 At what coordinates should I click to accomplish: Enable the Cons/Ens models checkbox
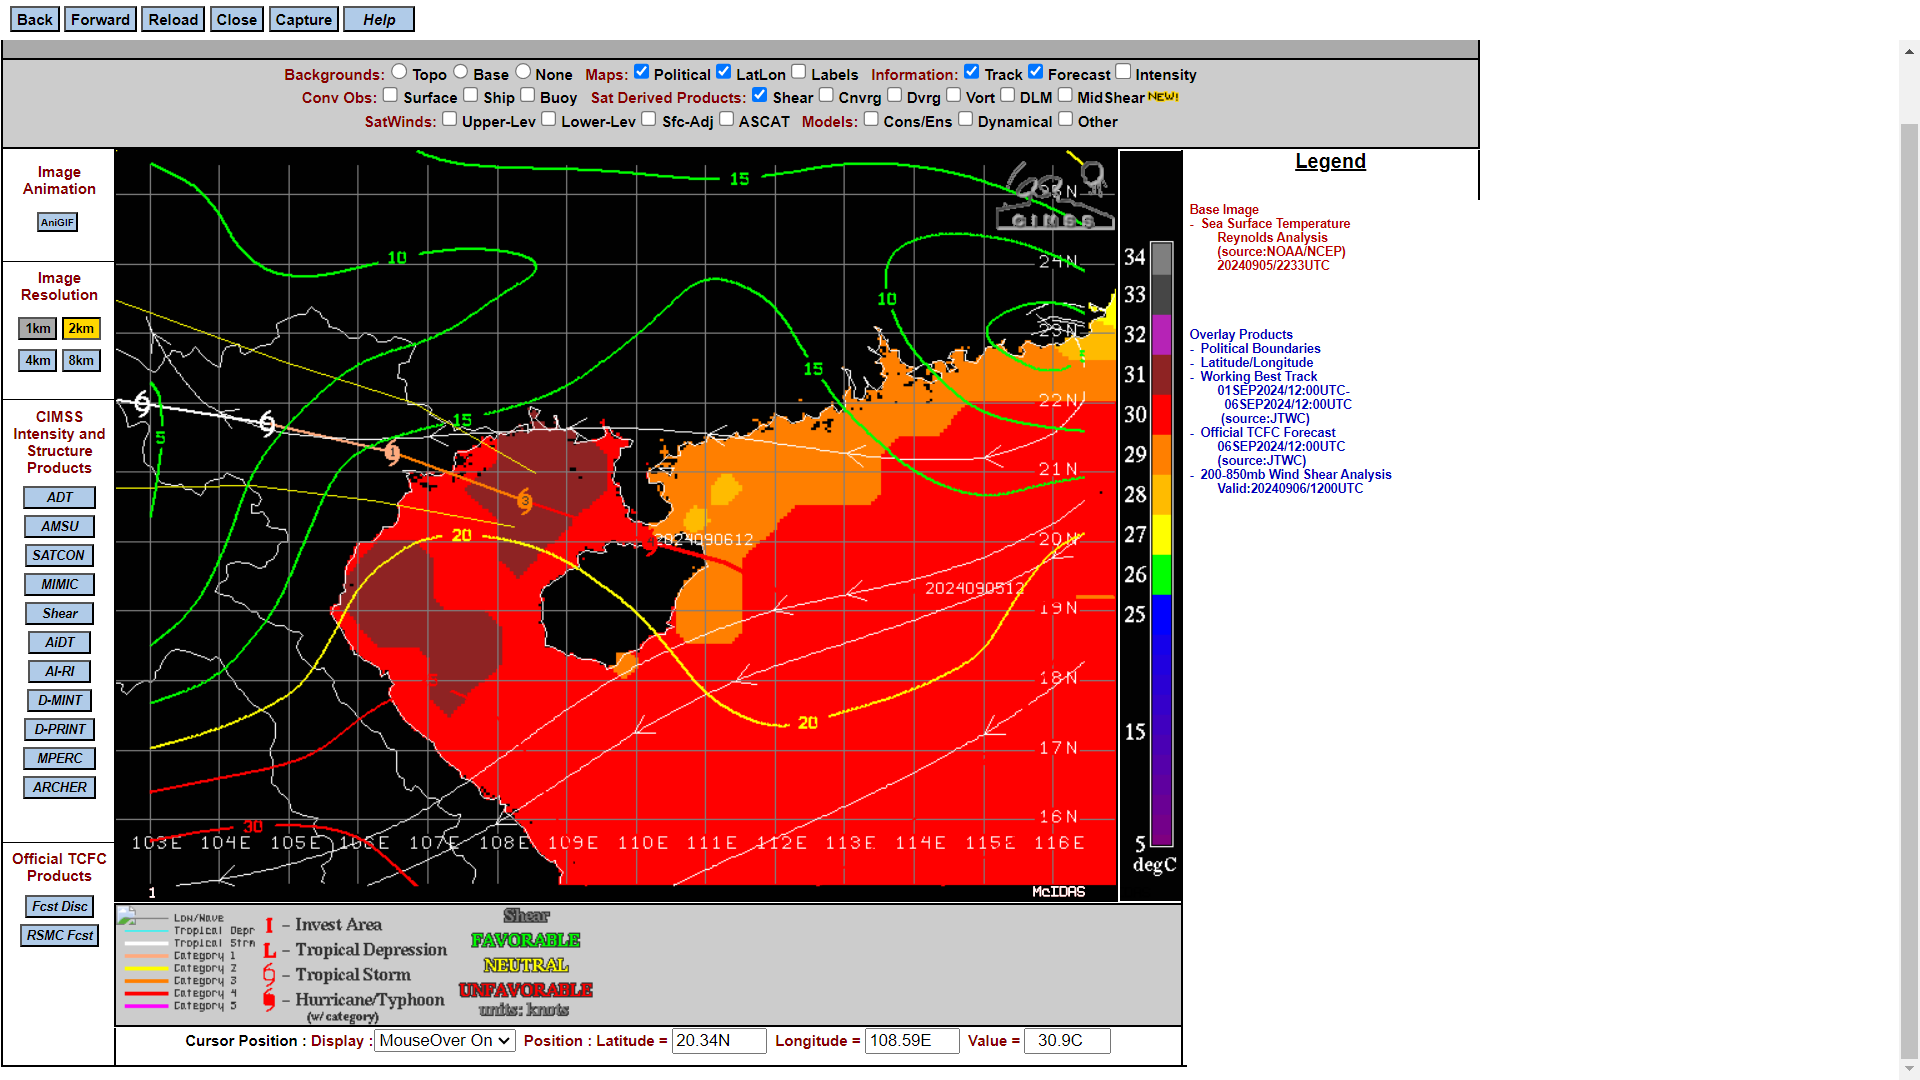[872, 119]
